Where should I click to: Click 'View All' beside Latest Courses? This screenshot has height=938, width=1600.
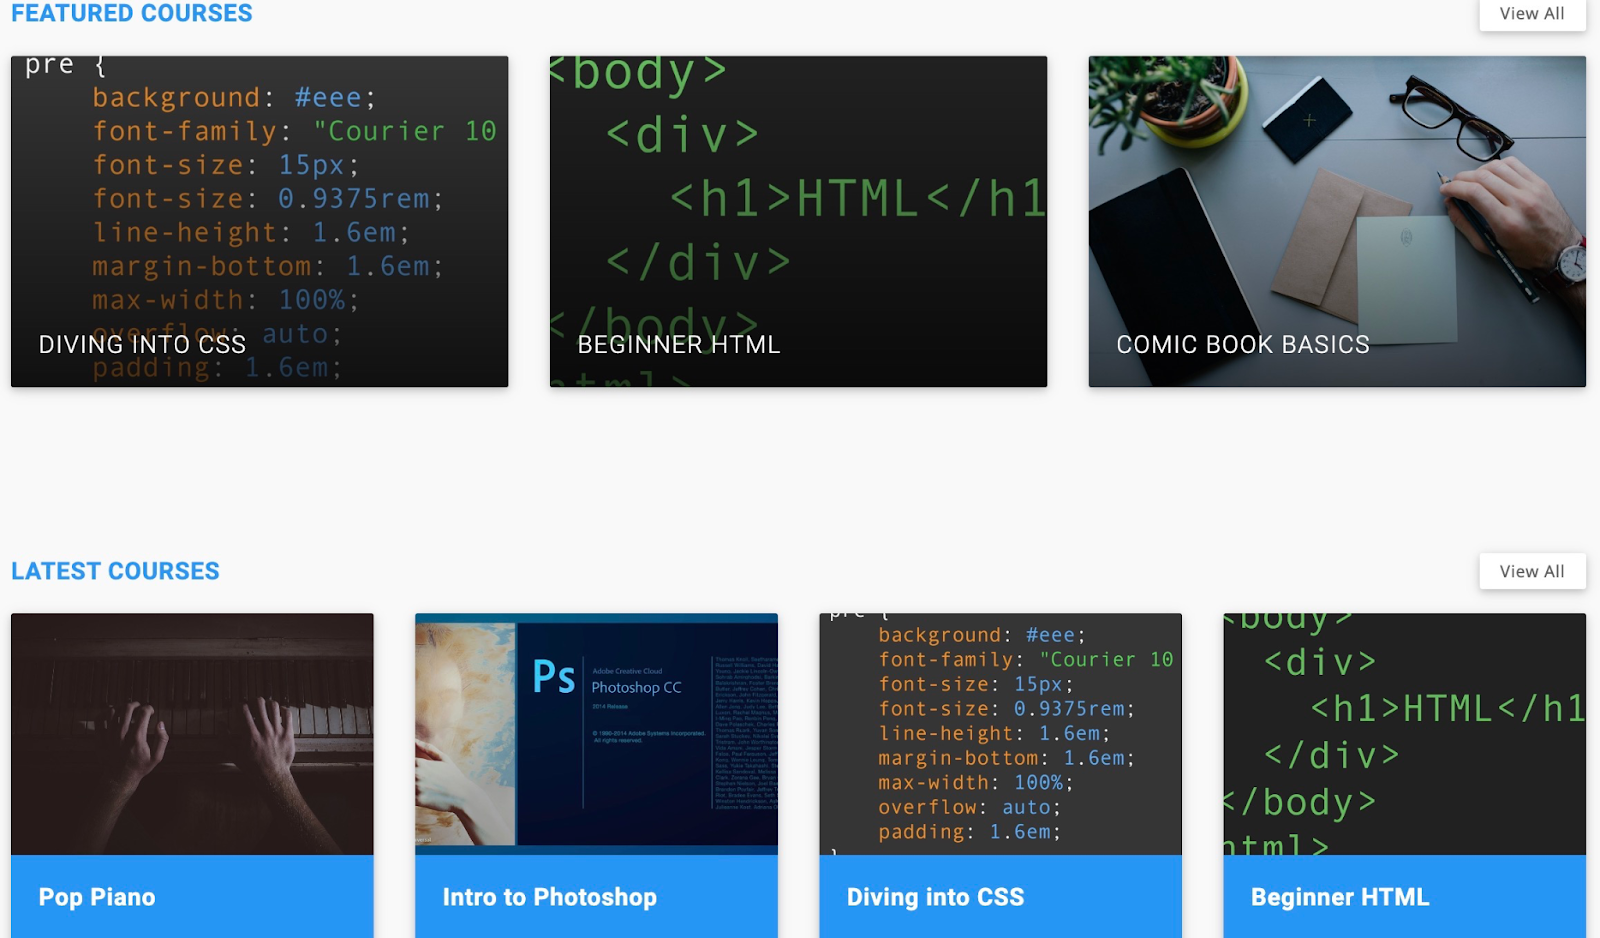click(x=1532, y=571)
